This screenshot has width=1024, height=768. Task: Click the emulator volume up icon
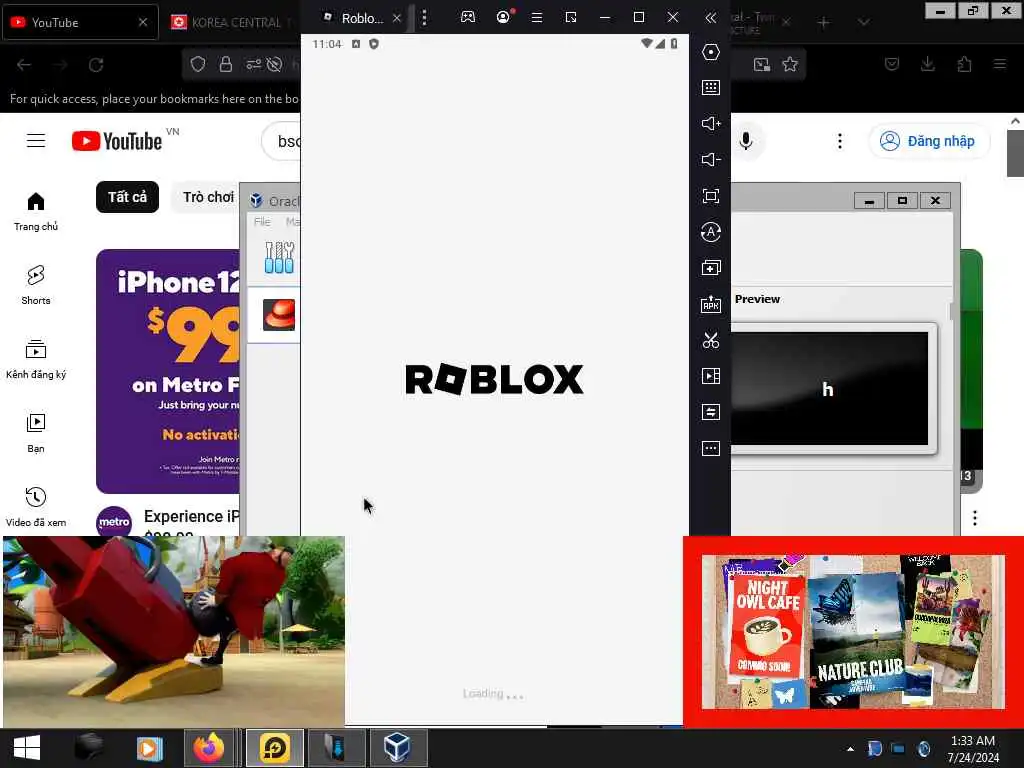point(711,123)
